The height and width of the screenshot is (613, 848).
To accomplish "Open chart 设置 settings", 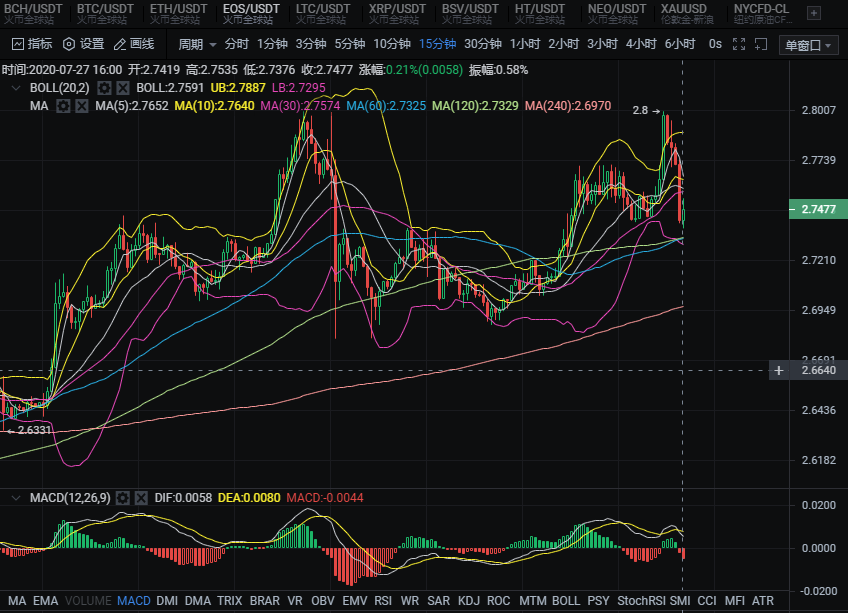I will (x=83, y=44).
